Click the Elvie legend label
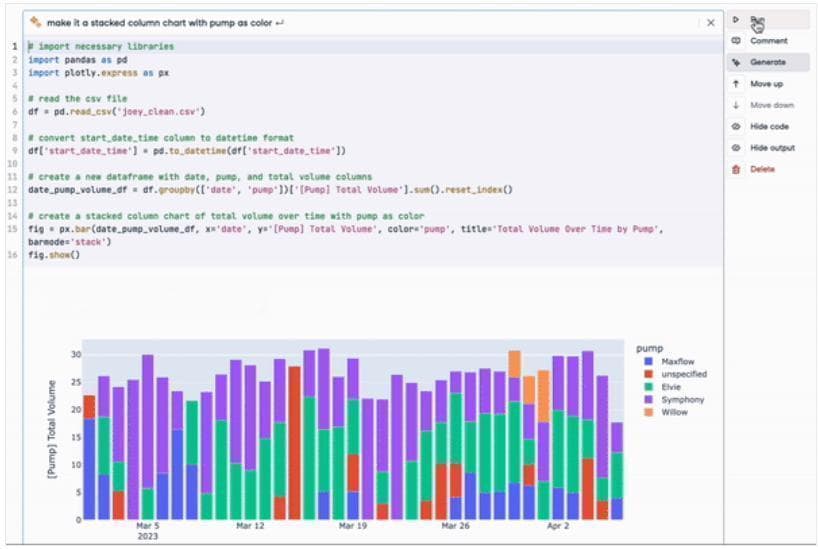 (671, 387)
